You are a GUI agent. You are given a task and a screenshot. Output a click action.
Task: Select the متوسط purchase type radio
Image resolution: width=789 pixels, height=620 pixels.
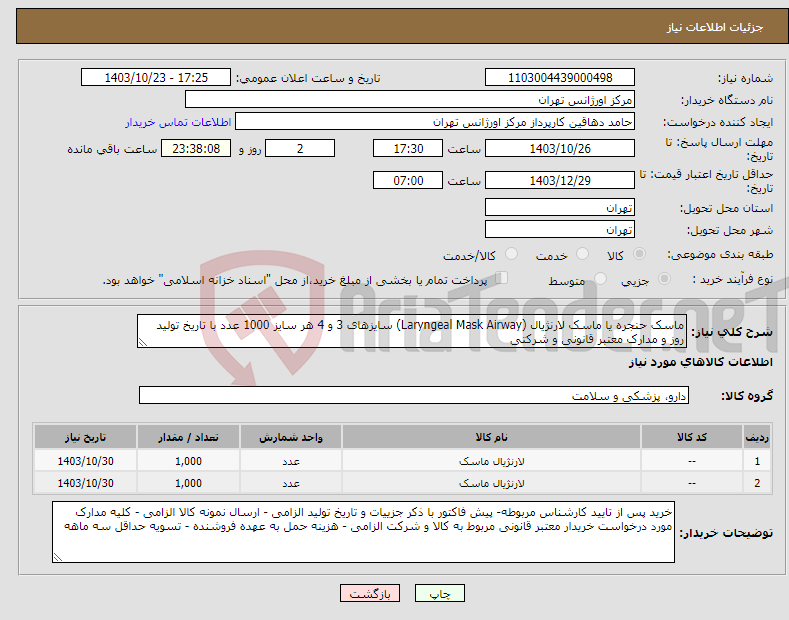[x=600, y=279]
